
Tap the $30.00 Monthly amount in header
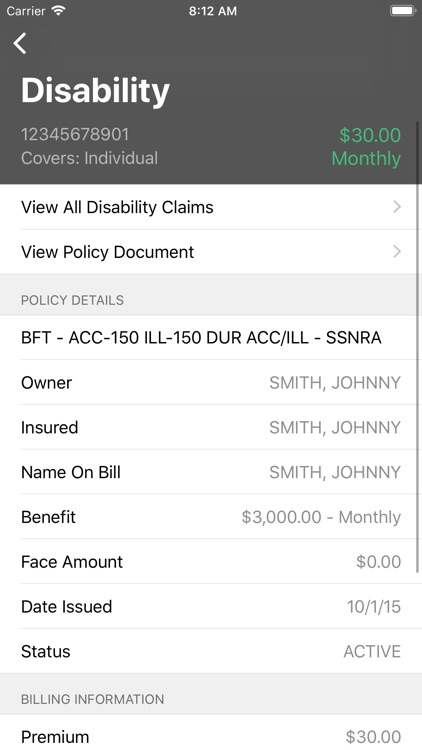pos(366,147)
